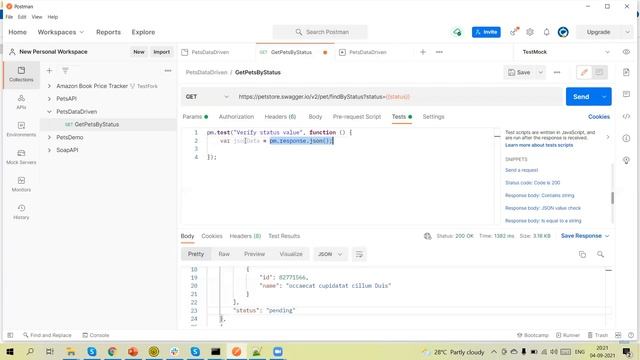Open the notifications bell
Viewport: 640px width, 360px height.
coord(547,32)
